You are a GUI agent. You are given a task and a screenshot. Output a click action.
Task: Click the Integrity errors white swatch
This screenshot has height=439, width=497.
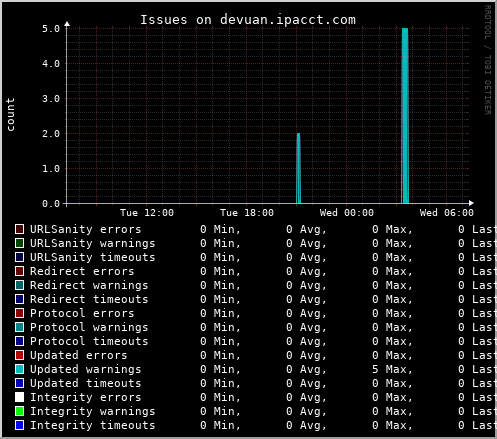click(x=20, y=397)
